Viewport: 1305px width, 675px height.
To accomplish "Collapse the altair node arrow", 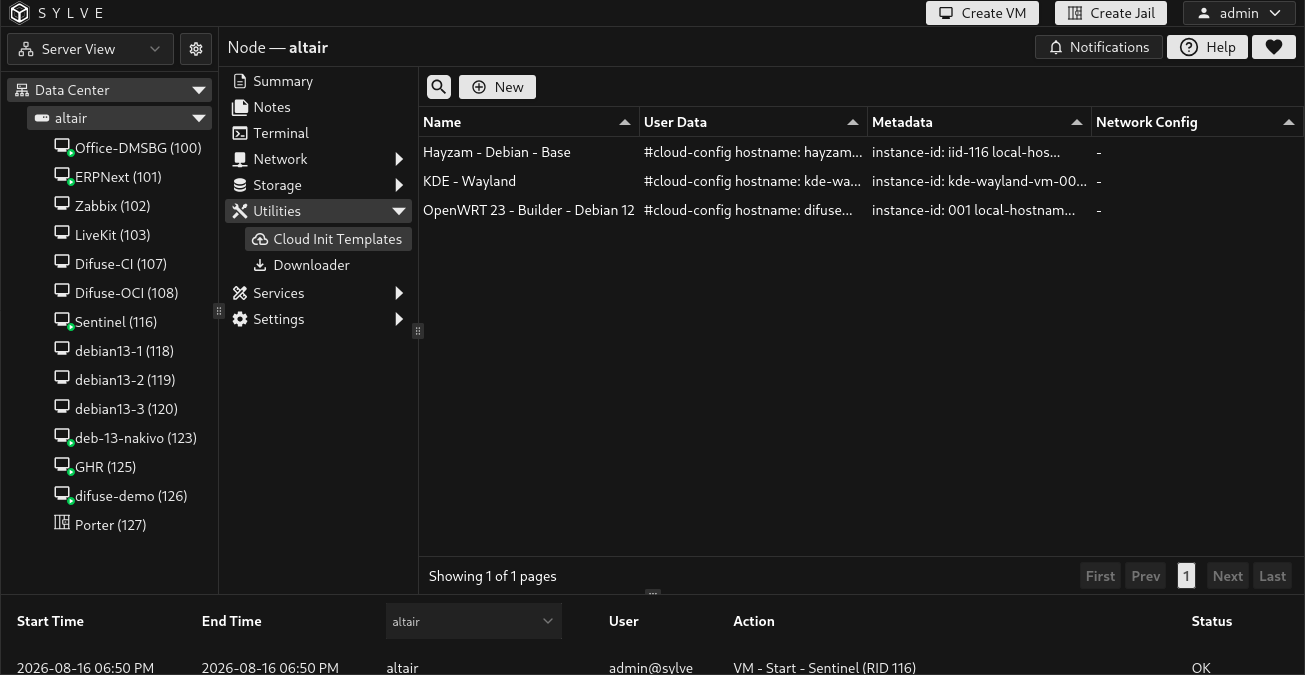I will point(199,118).
